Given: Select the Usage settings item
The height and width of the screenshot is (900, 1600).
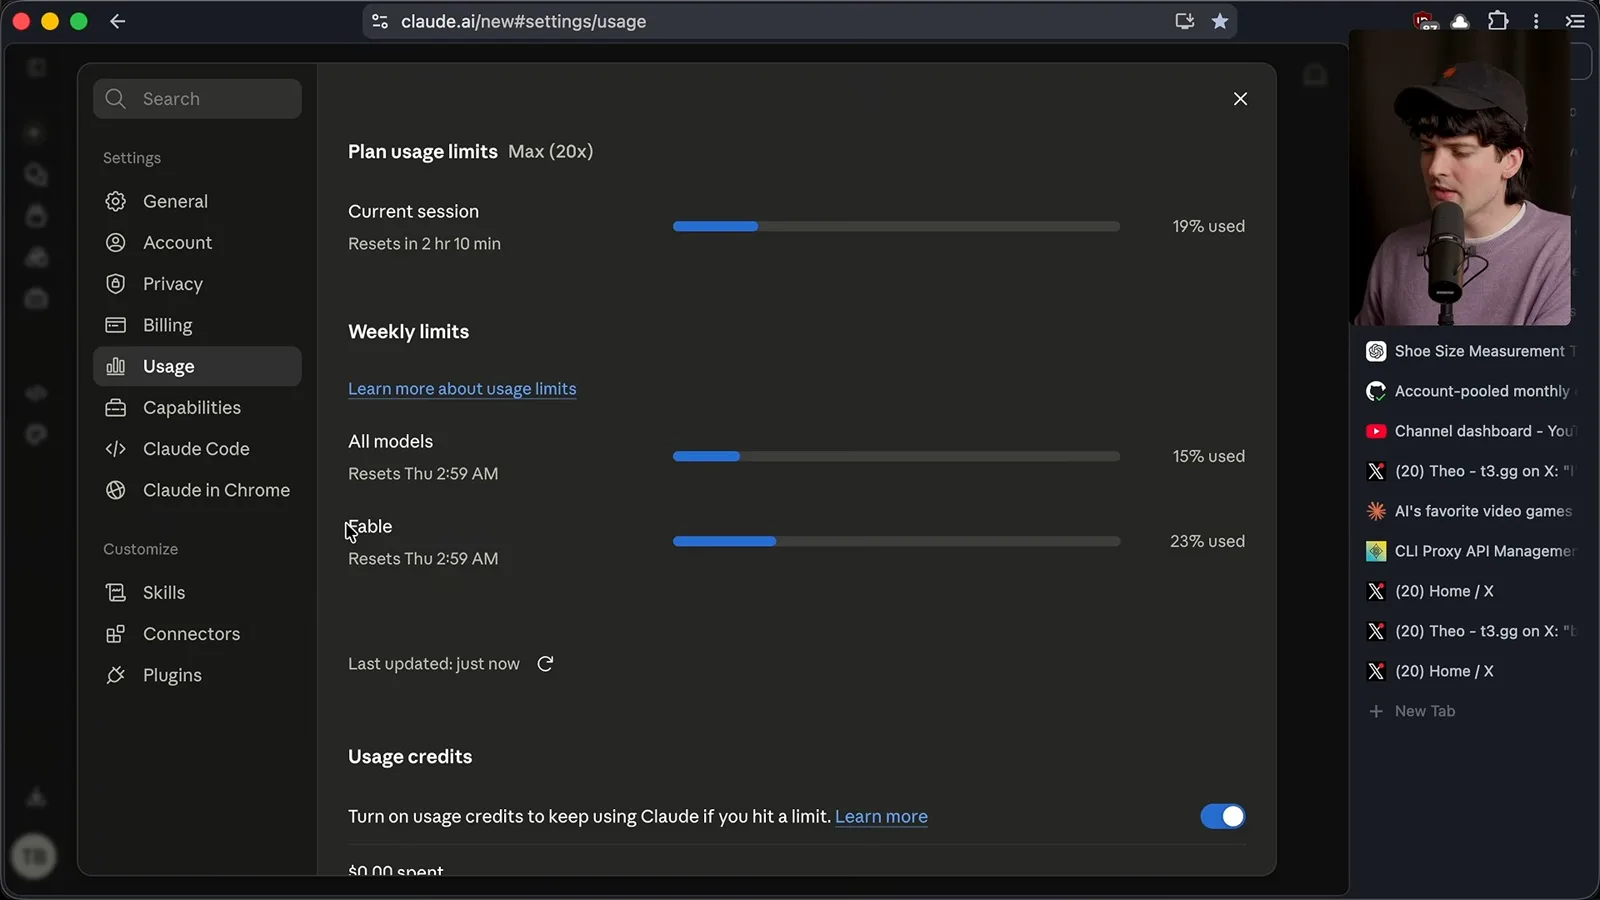Looking at the screenshot, I should [197, 366].
